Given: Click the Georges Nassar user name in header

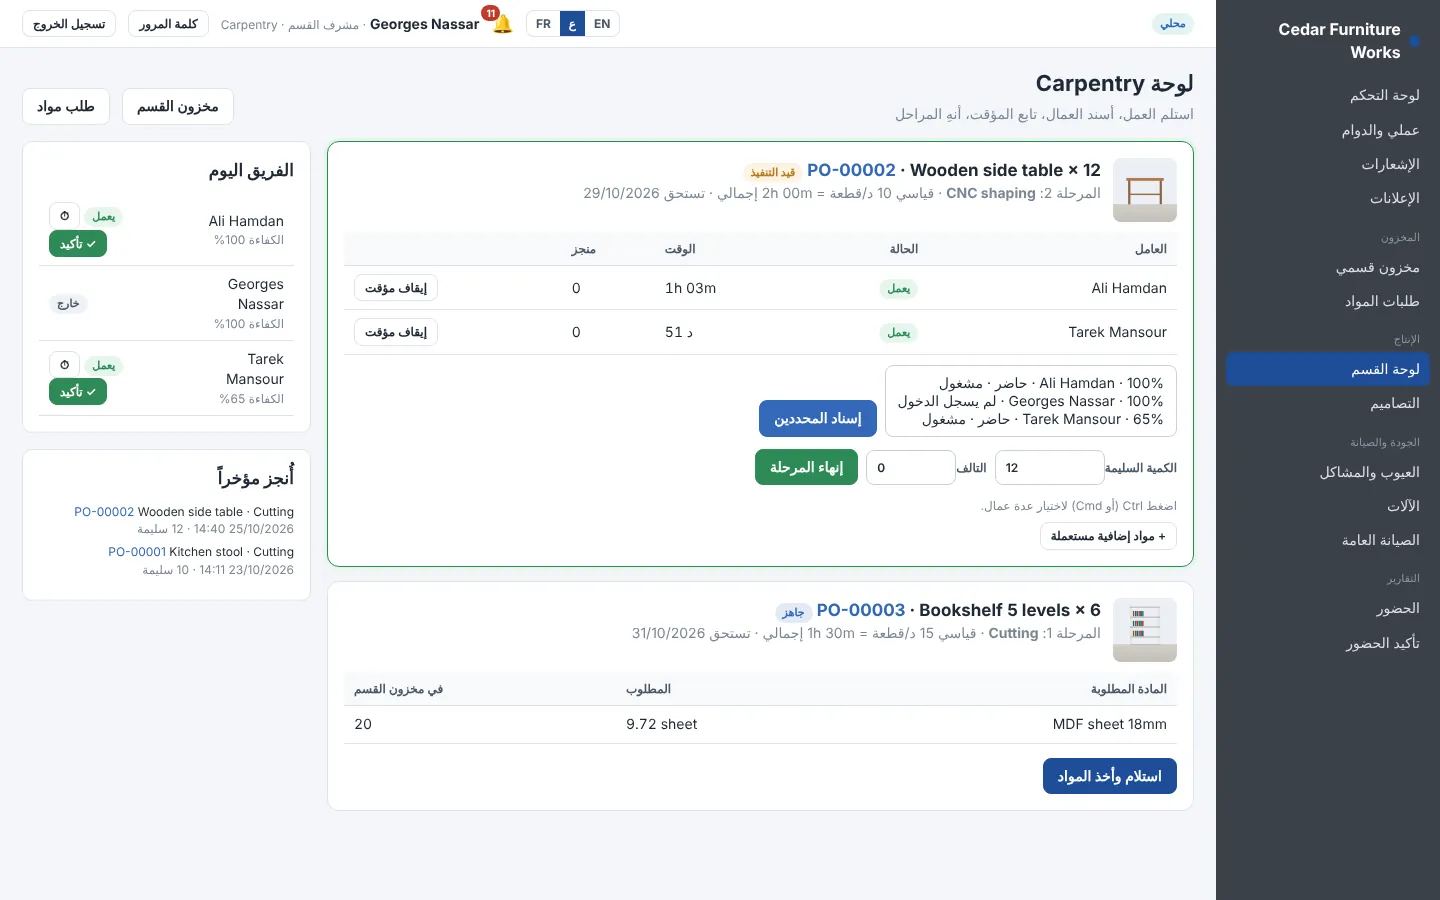Looking at the screenshot, I should (x=424, y=24).
